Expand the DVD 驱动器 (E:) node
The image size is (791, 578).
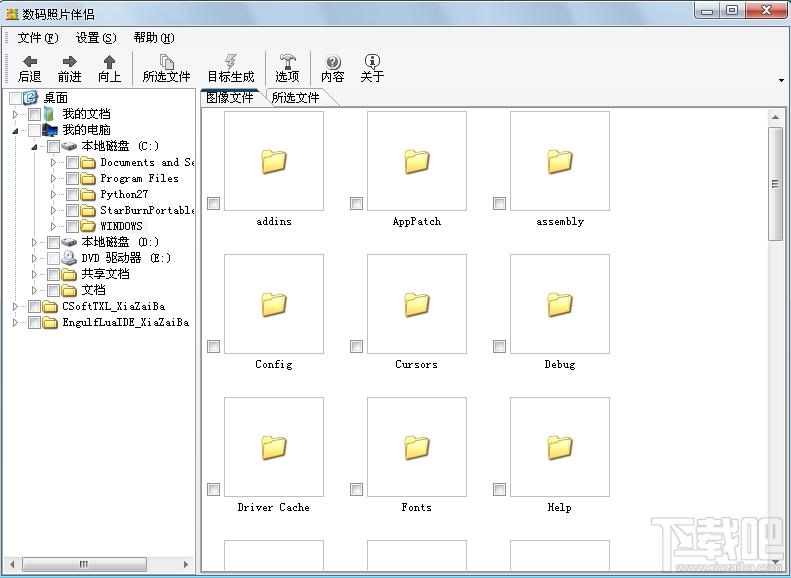(34, 258)
